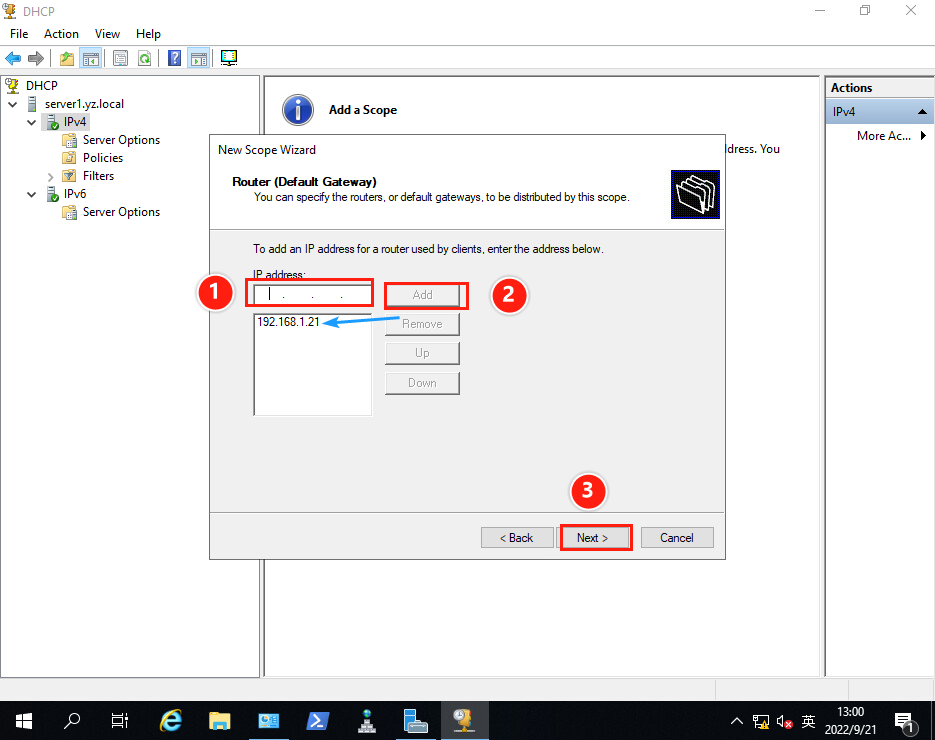The width and height of the screenshot is (935, 740).
Task: Select 192.168.1.21 in router list
Action: click(288, 321)
